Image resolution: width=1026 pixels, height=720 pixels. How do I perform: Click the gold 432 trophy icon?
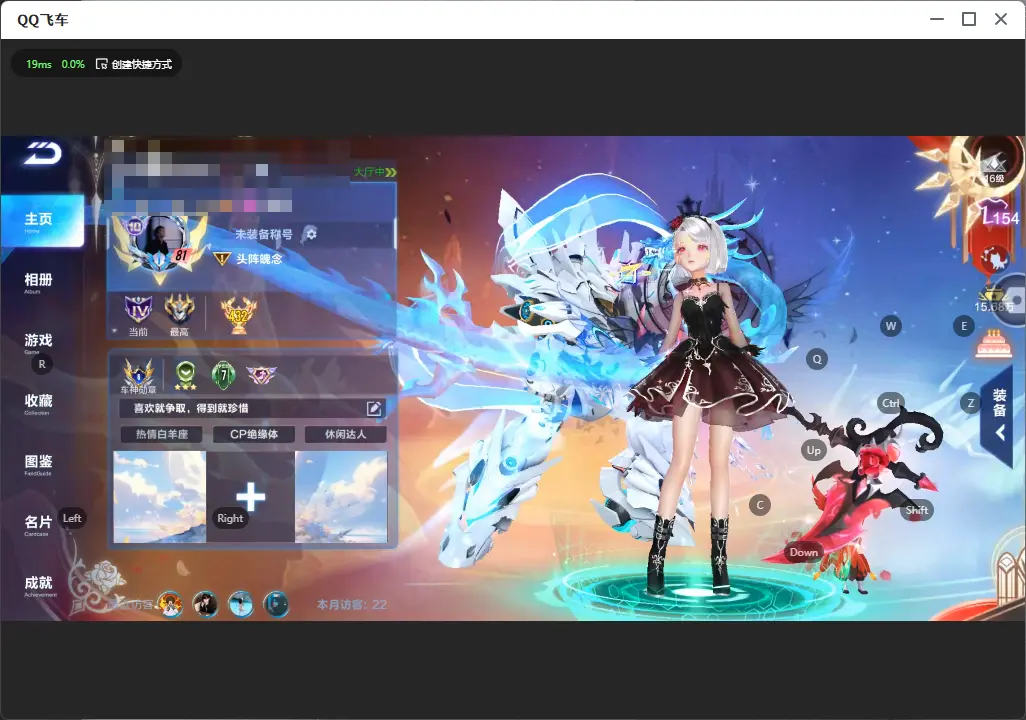[x=239, y=314]
